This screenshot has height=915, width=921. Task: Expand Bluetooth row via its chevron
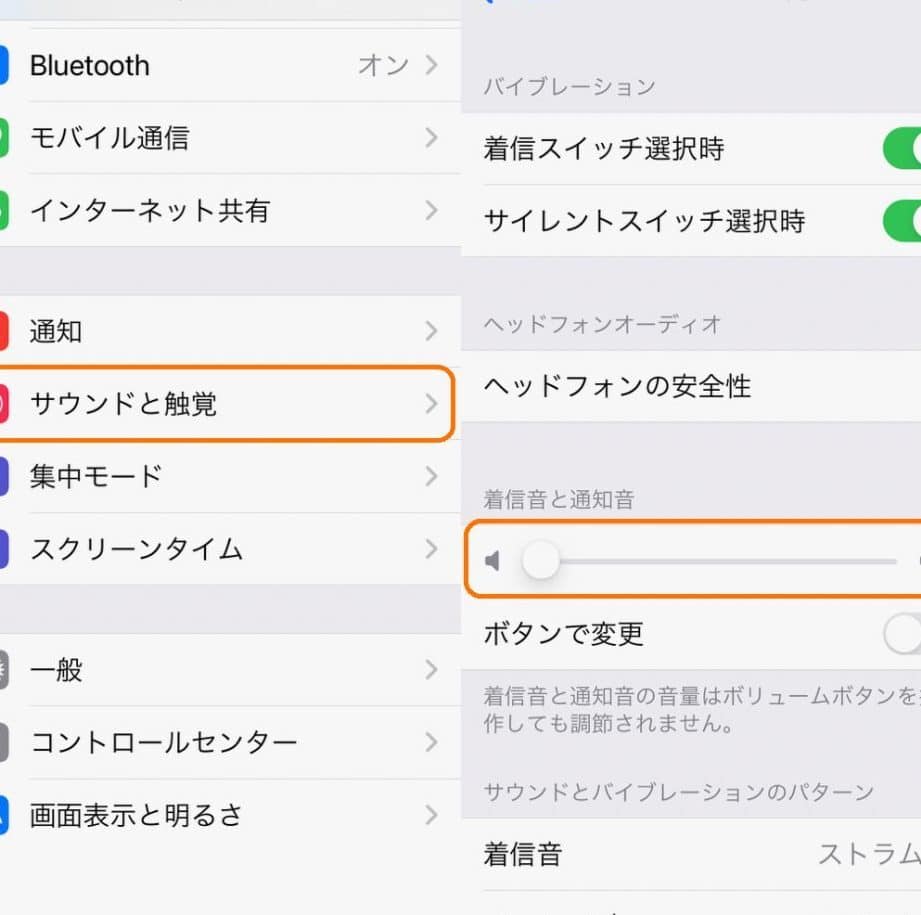coord(431,66)
